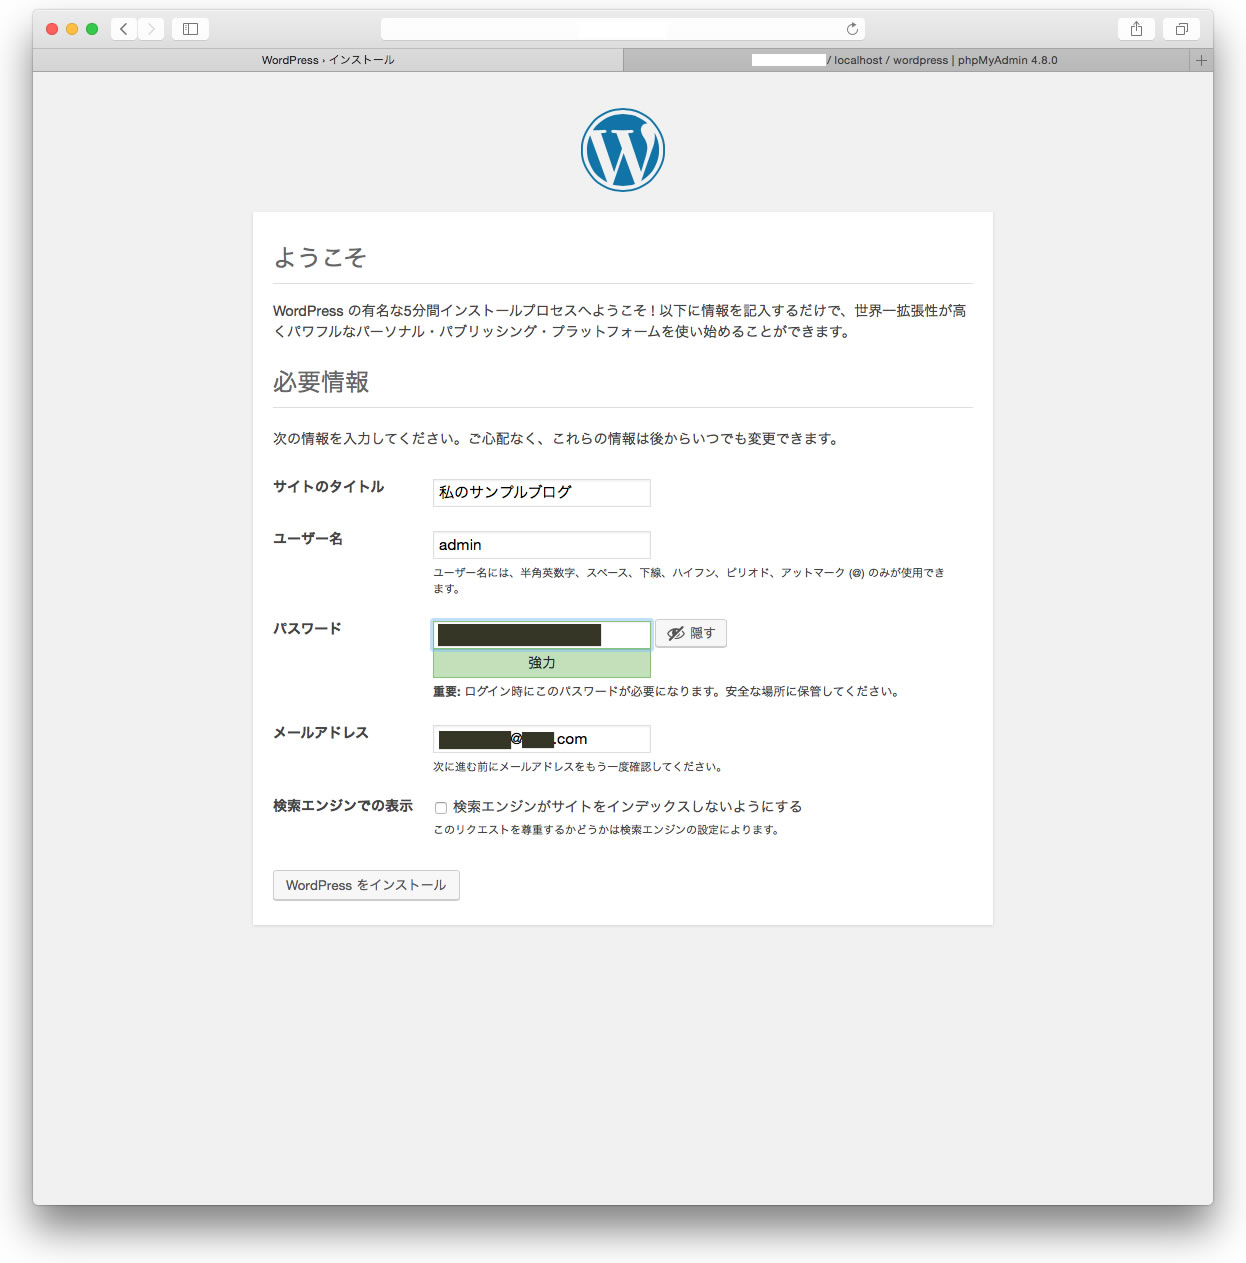The image size is (1246, 1263).
Task: Click the ユーザー名 label
Action: 308,539
